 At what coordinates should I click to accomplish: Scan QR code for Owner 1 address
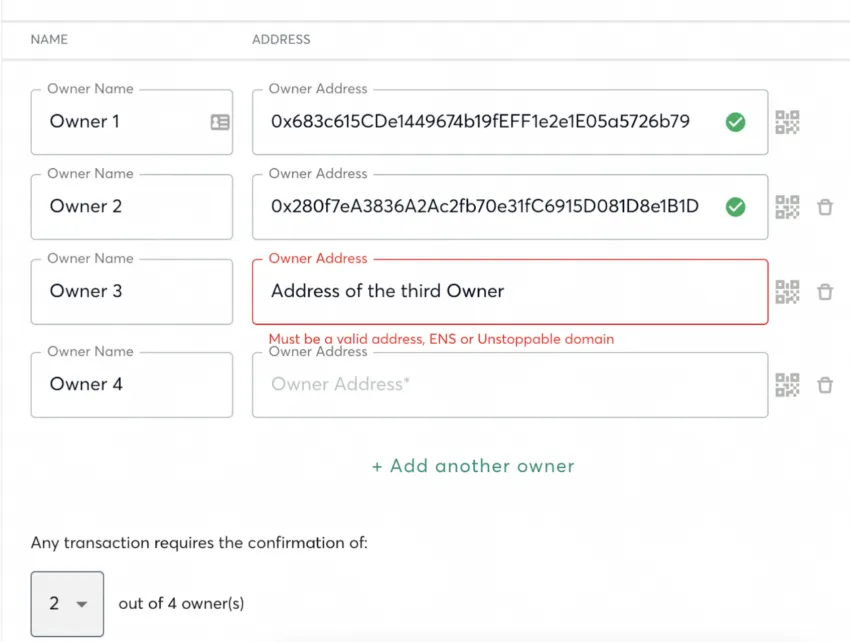(x=787, y=122)
